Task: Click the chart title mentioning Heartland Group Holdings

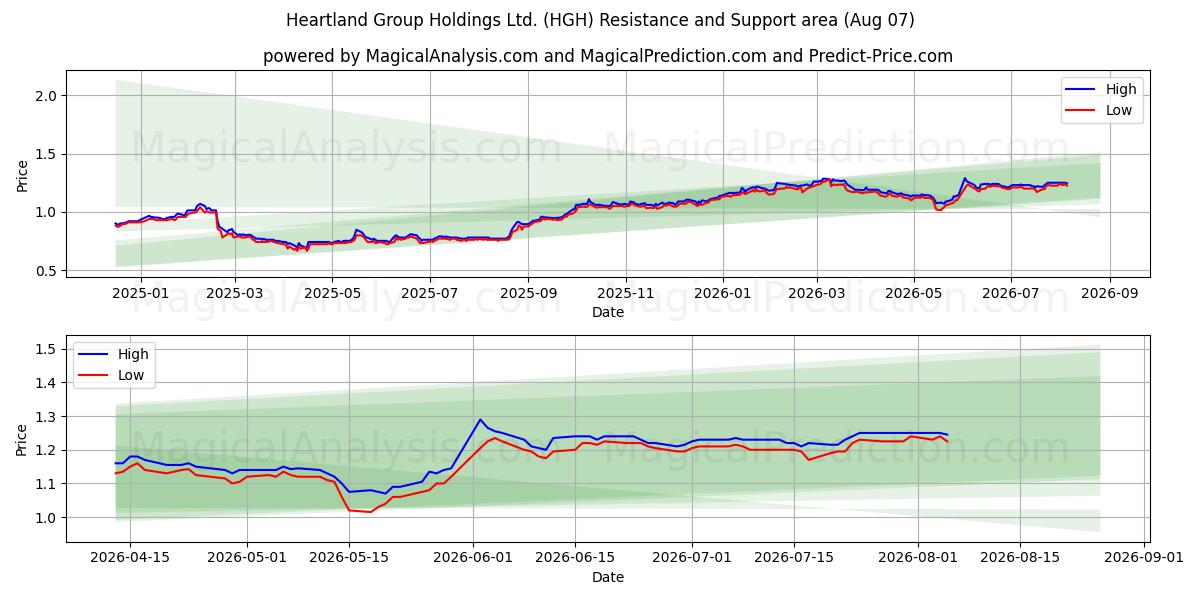Action: pos(600,20)
